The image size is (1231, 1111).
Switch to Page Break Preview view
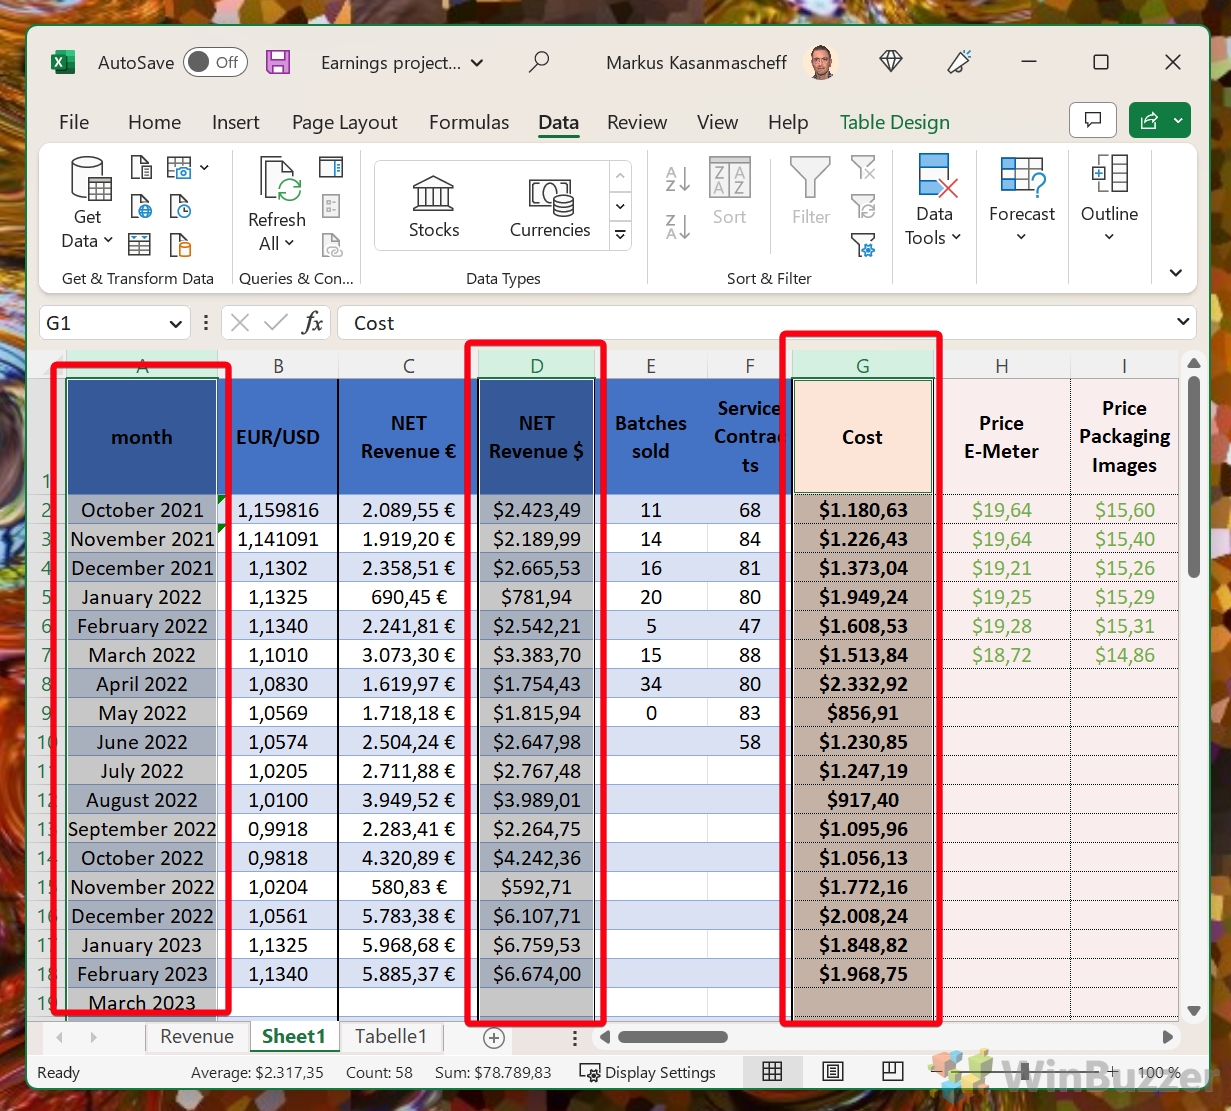tap(892, 1072)
